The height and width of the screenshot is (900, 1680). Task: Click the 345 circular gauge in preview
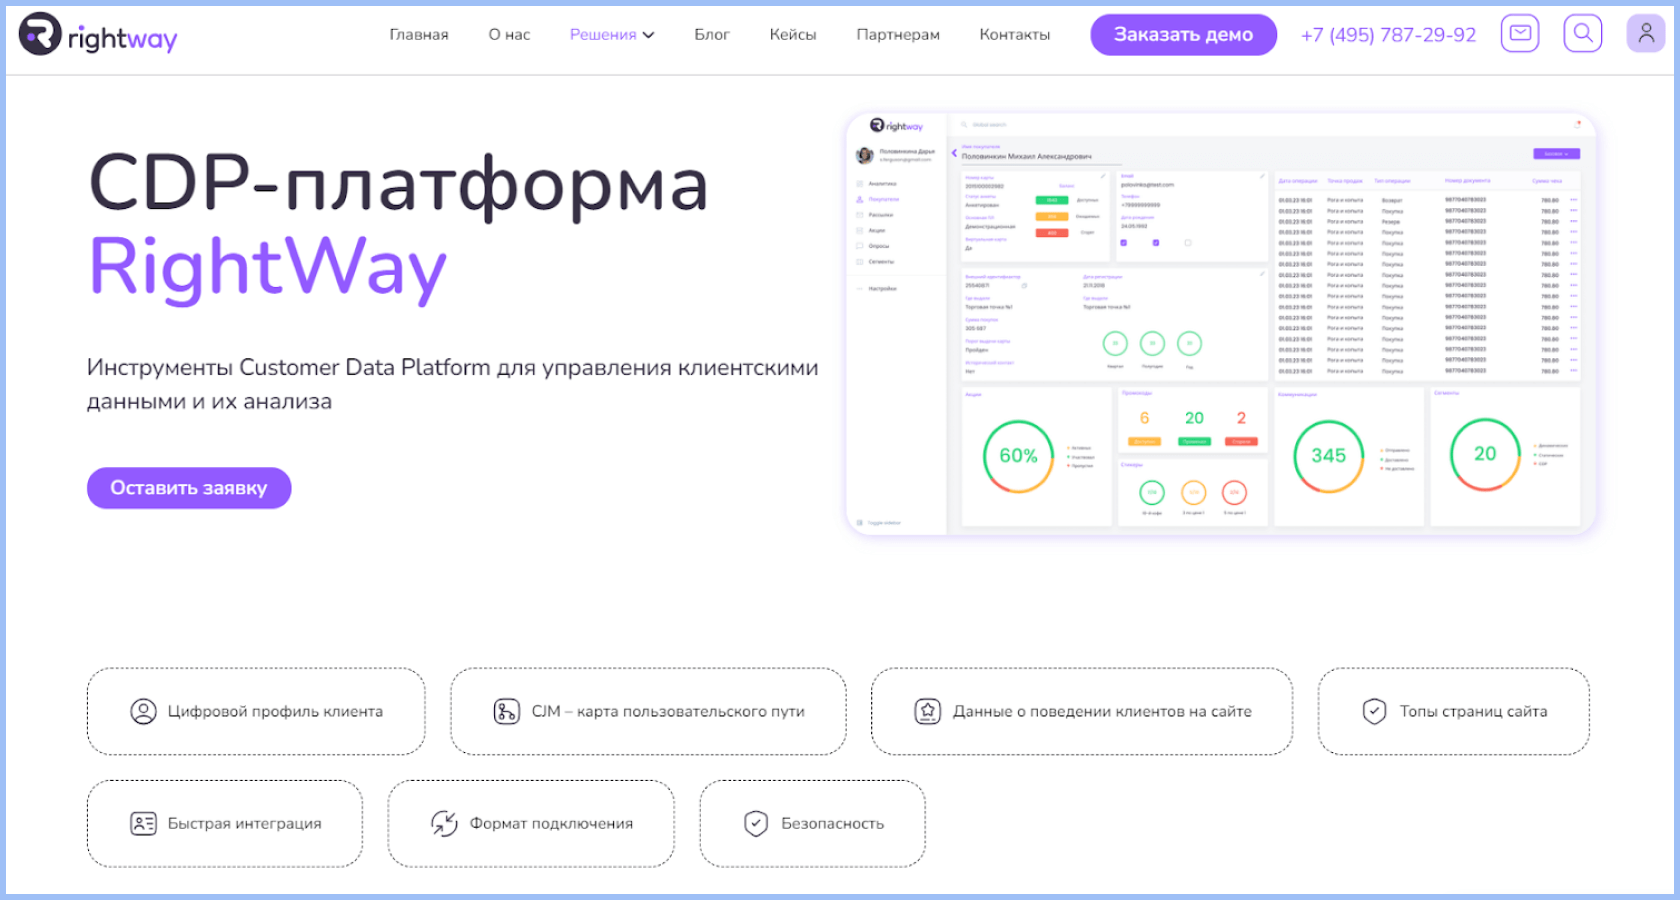tap(1329, 456)
